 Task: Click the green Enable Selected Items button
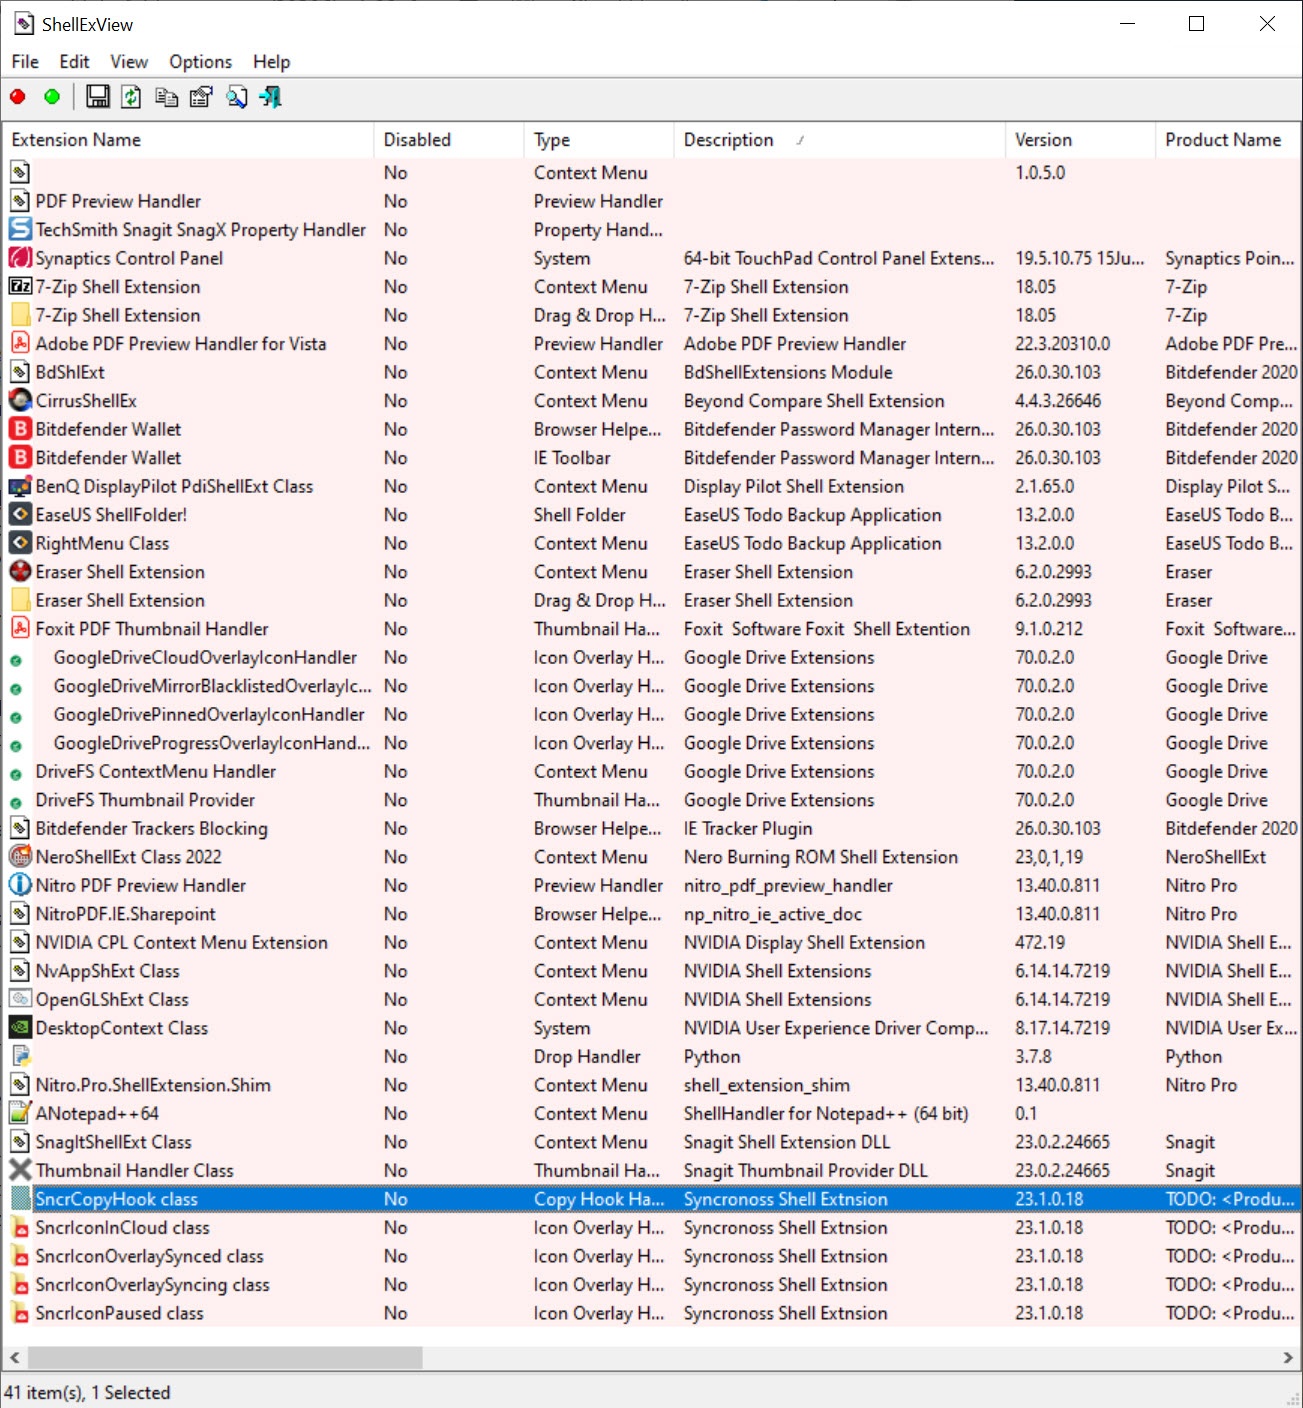(x=52, y=97)
